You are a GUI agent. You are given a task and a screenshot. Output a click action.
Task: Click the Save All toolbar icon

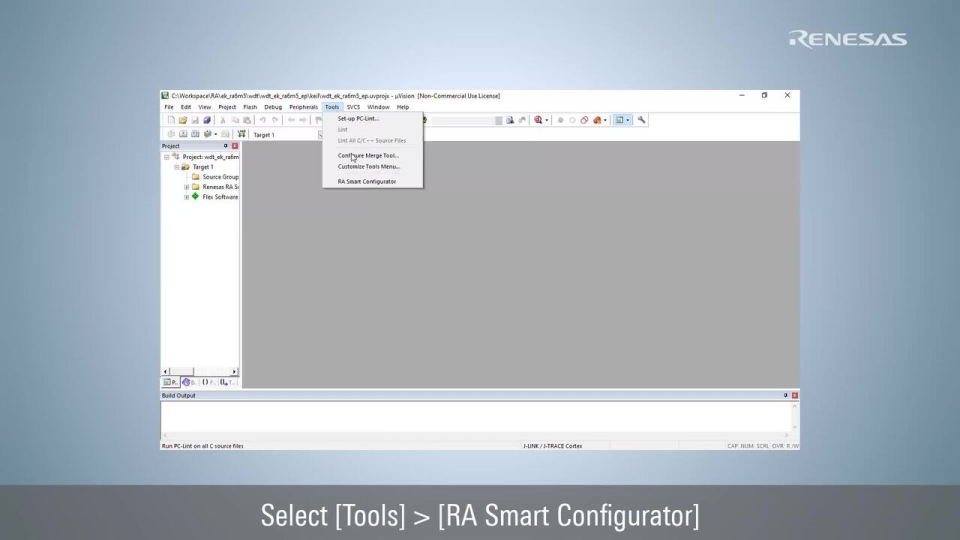point(207,120)
